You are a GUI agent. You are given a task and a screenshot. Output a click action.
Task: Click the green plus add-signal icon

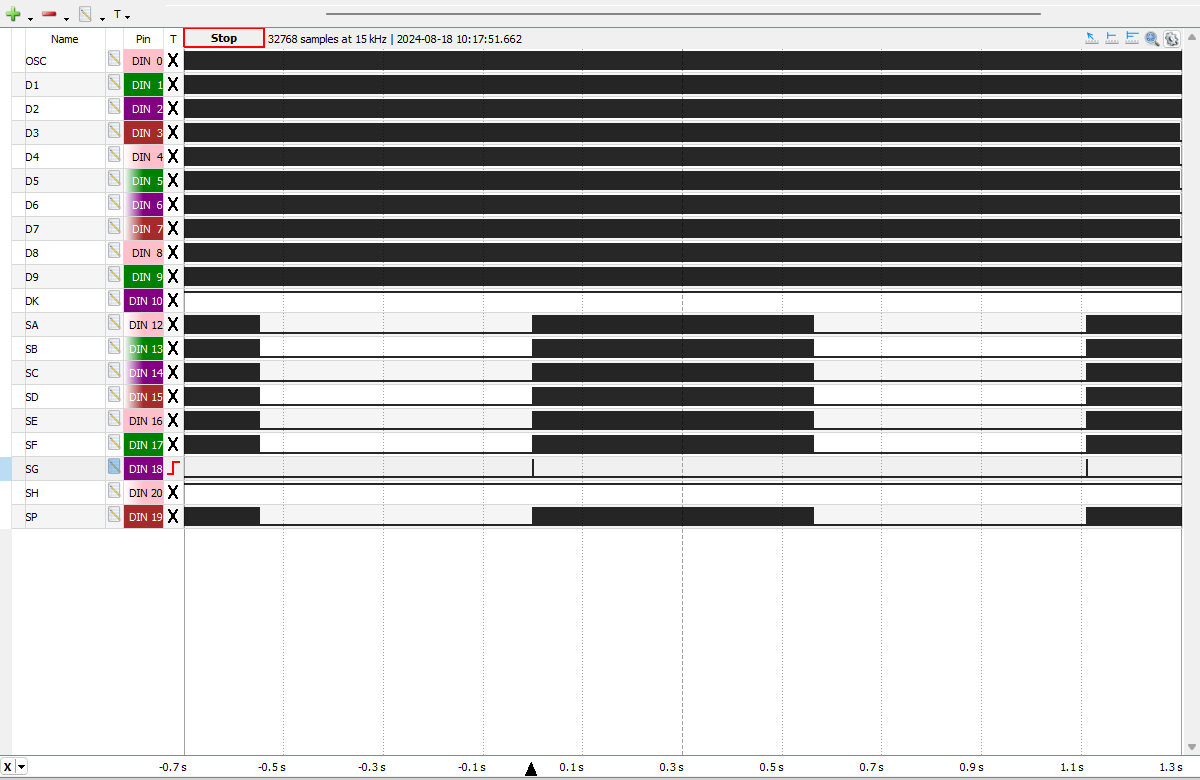(13, 15)
